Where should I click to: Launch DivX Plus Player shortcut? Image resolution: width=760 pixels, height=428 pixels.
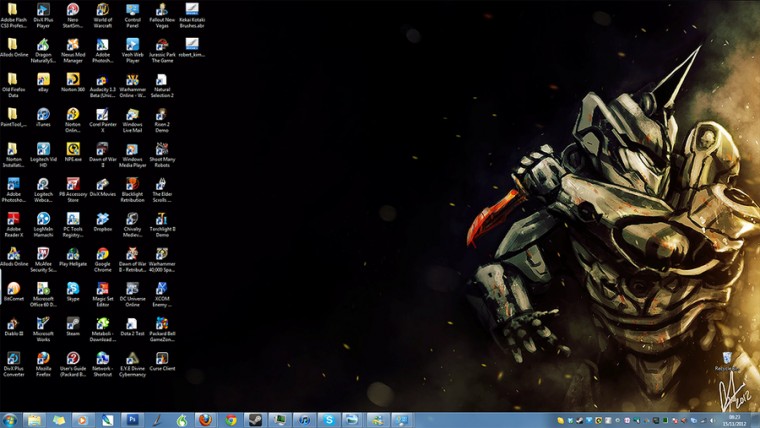click(43, 16)
